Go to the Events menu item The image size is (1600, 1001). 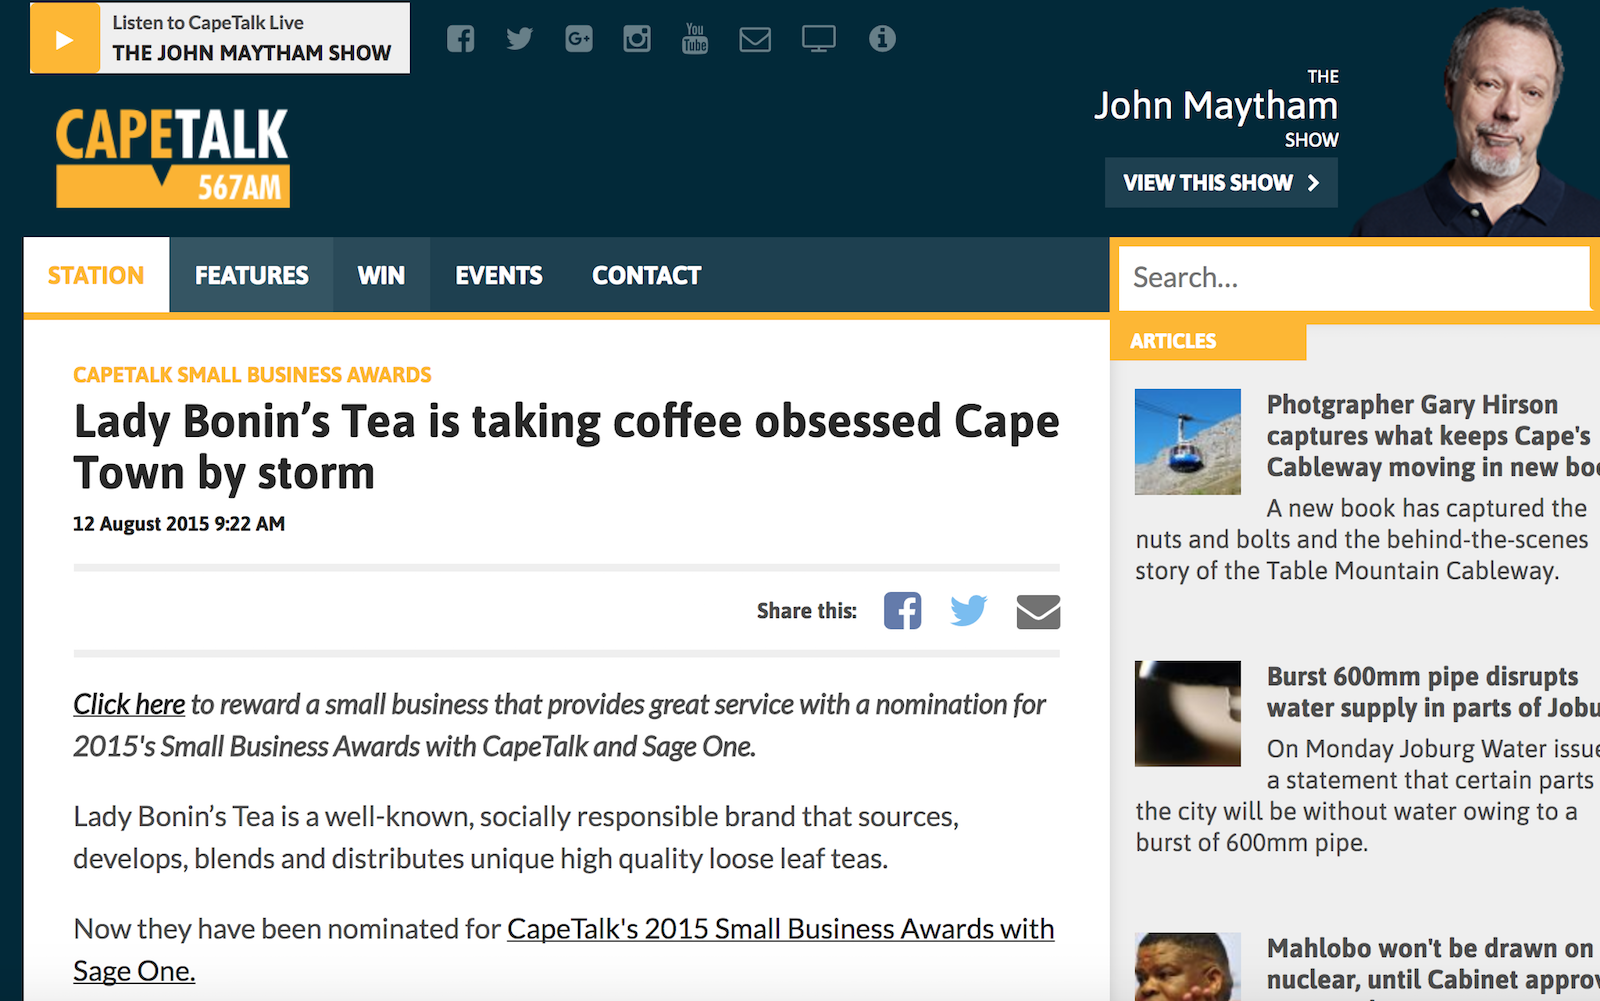(498, 275)
